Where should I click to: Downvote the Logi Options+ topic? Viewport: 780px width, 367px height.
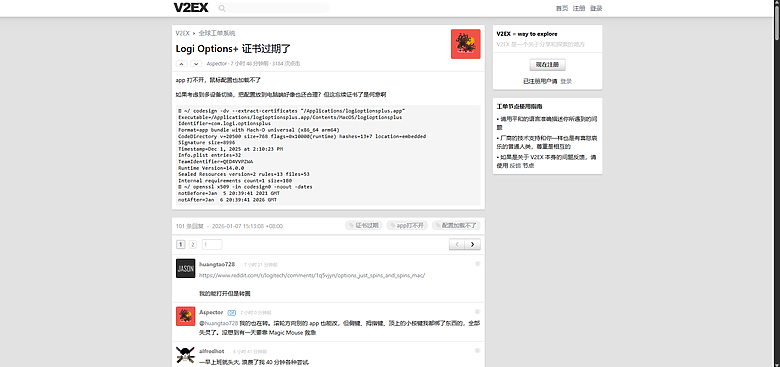[196, 64]
